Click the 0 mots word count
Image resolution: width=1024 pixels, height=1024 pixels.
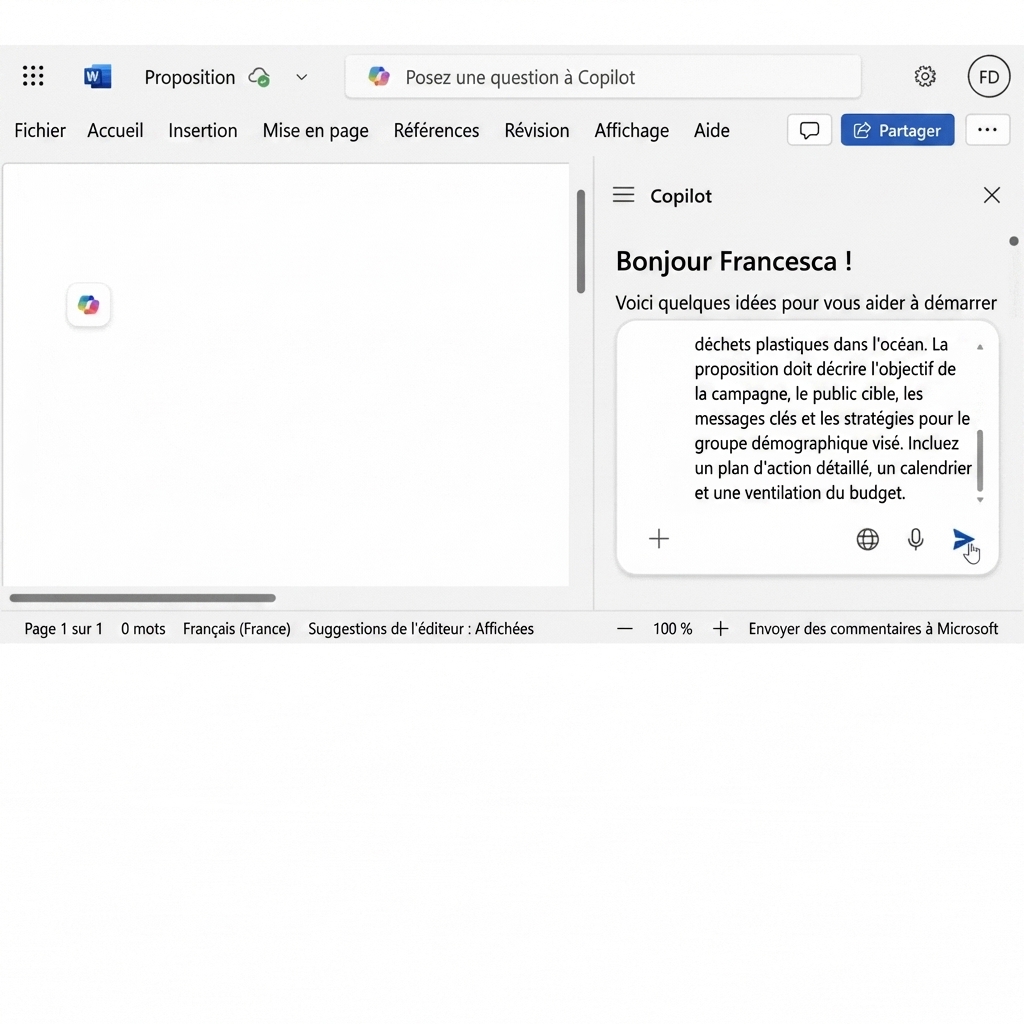point(143,628)
